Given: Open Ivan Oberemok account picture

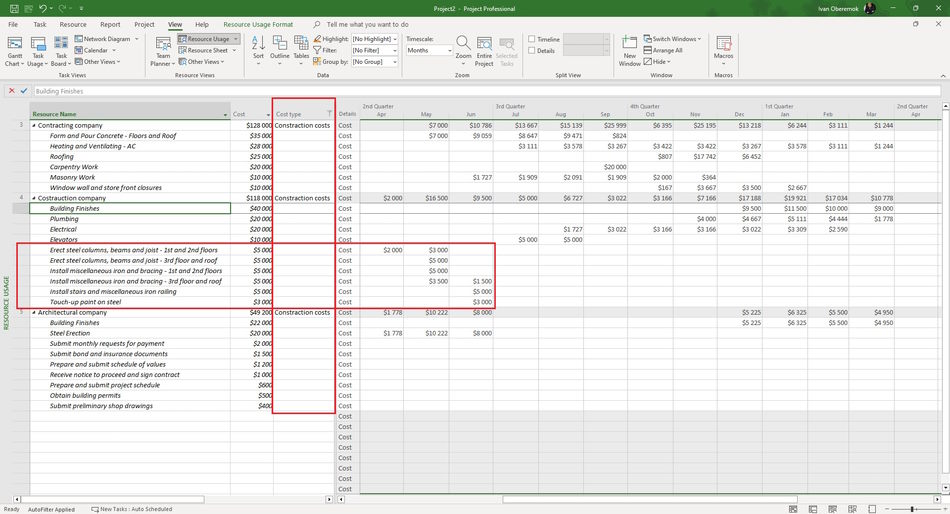Looking at the screenshot, I should coord(869,8).
